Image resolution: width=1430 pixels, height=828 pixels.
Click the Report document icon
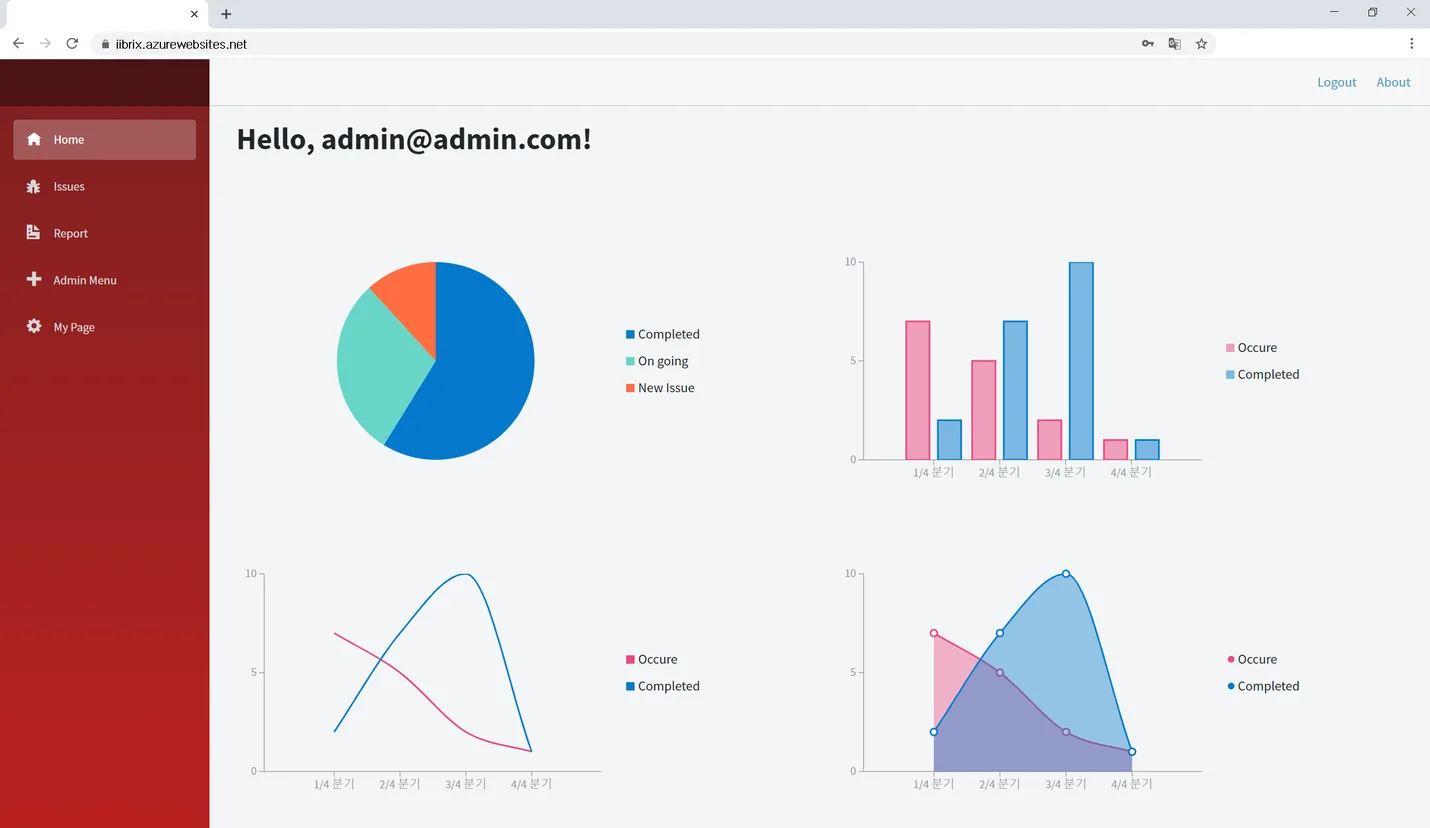pyautogui.click(x=33, y=232)
